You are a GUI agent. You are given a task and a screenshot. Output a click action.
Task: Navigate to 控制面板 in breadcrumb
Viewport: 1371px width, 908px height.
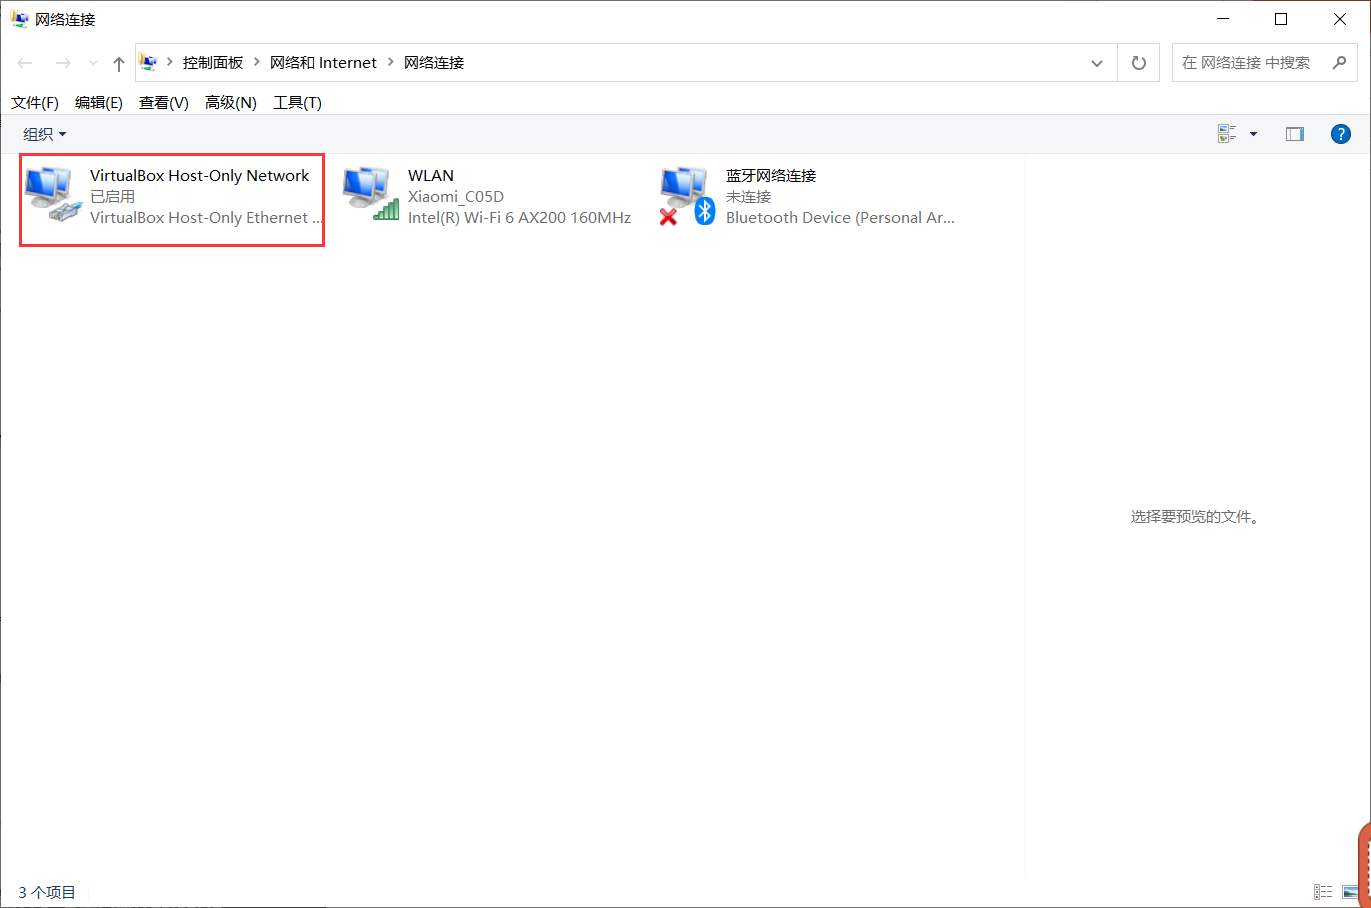pos(213,62)
